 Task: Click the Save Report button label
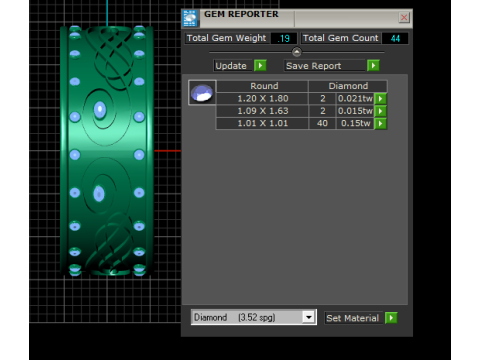[x=314, y=66]
